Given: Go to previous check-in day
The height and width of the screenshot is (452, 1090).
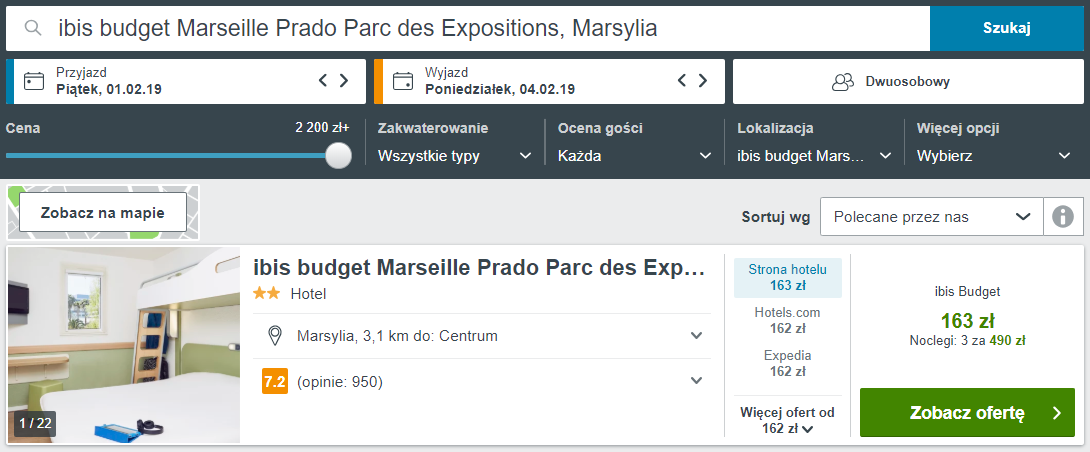Looking at the screenshot, I should pos(323,81).
